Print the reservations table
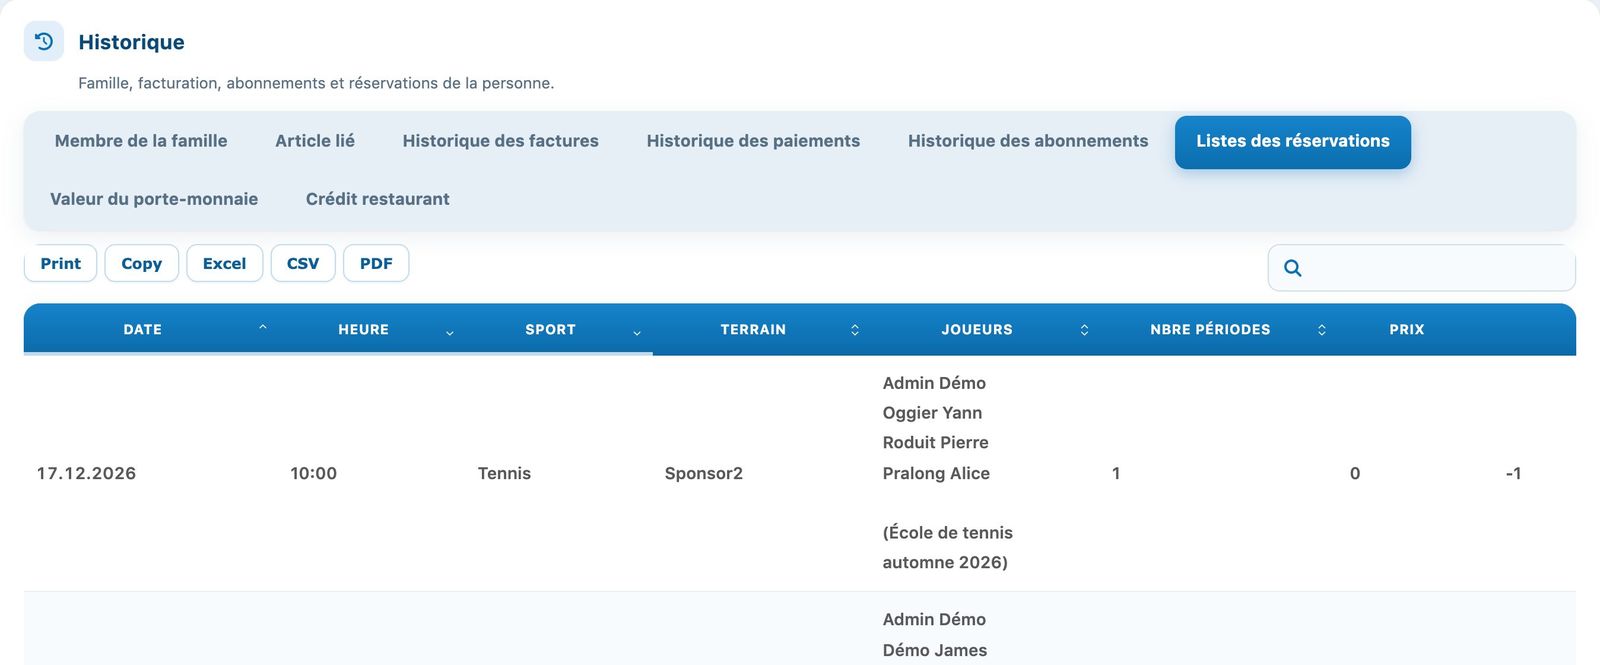Image resolution: width=1600 pixels, height=665 pixels. point(60,263)
